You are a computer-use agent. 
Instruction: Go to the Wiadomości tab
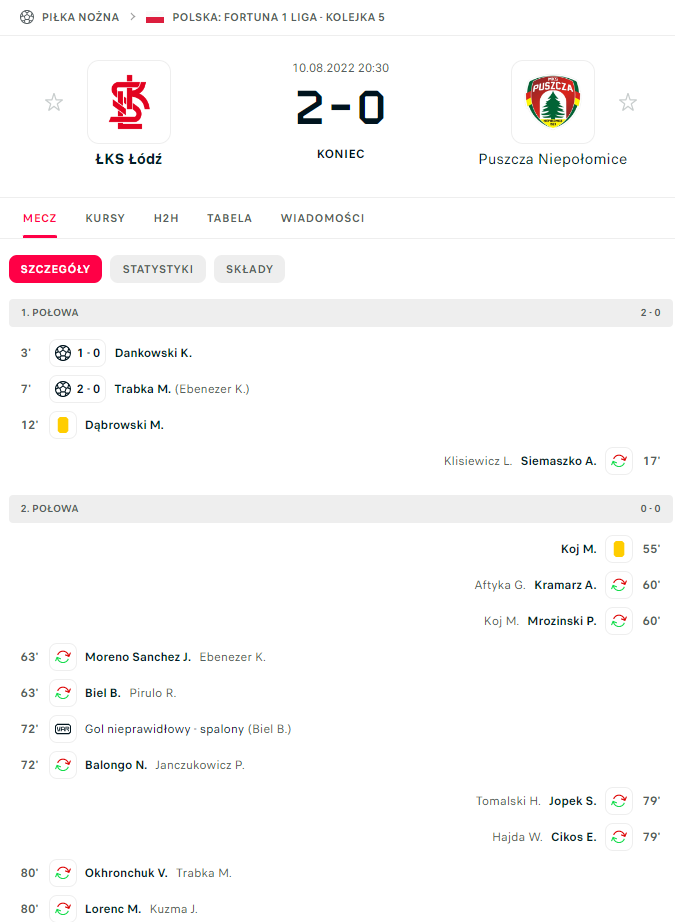[322, 218]
